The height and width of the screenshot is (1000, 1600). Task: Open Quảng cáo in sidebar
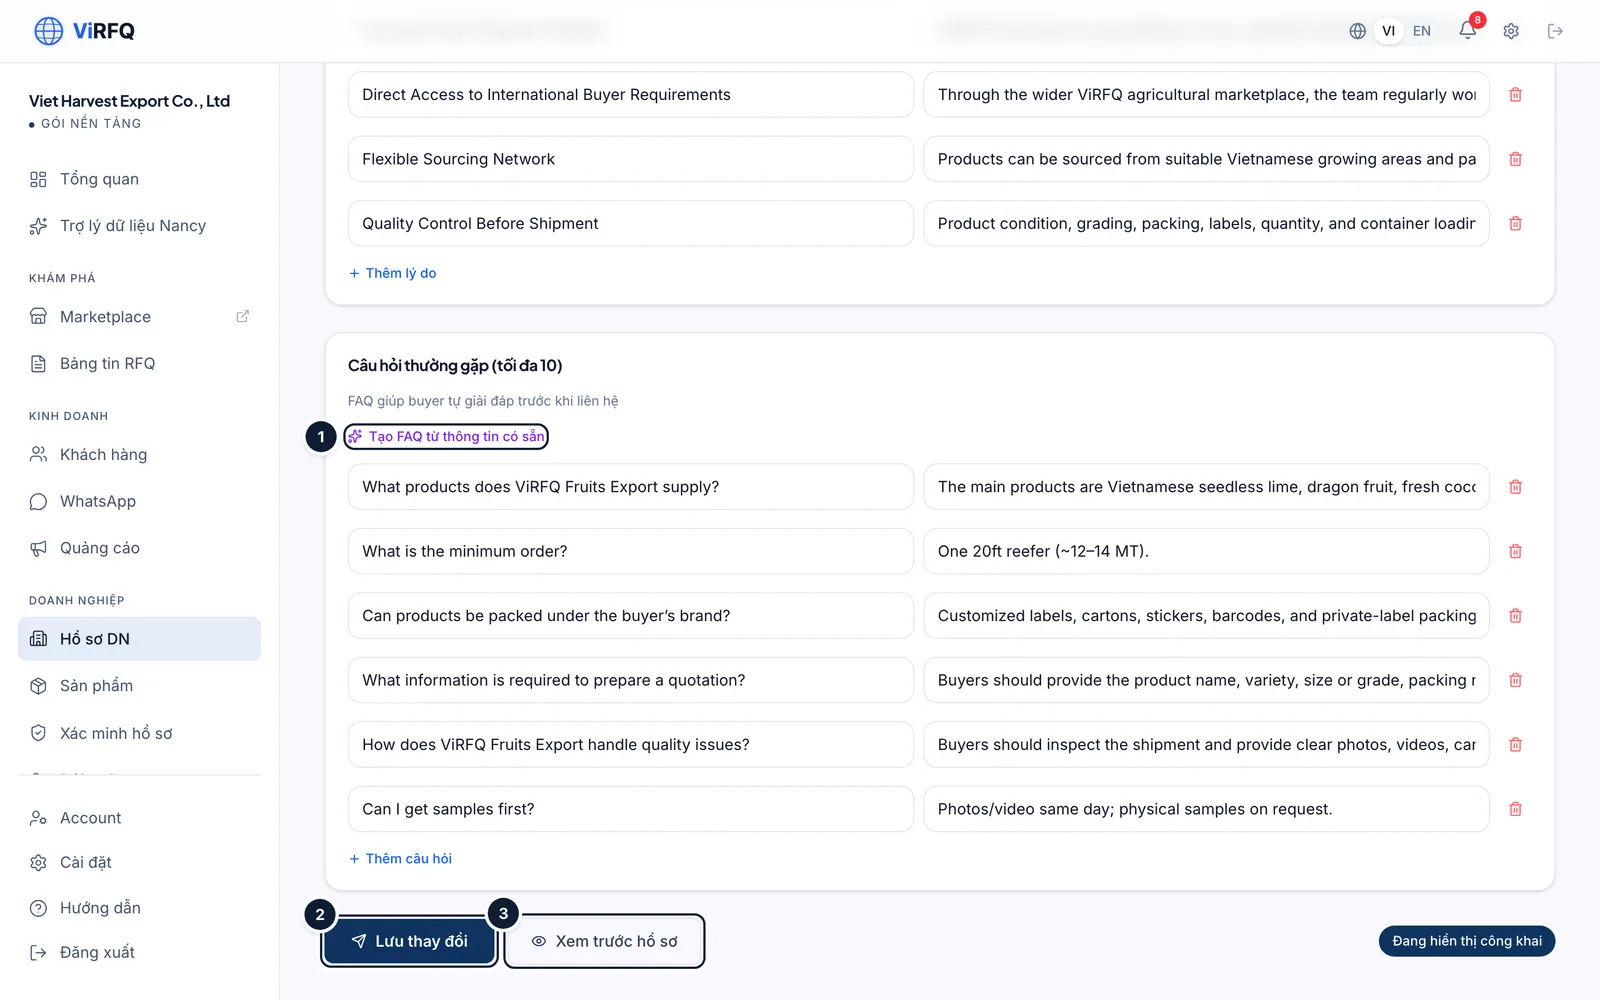[x=139, y=548]
